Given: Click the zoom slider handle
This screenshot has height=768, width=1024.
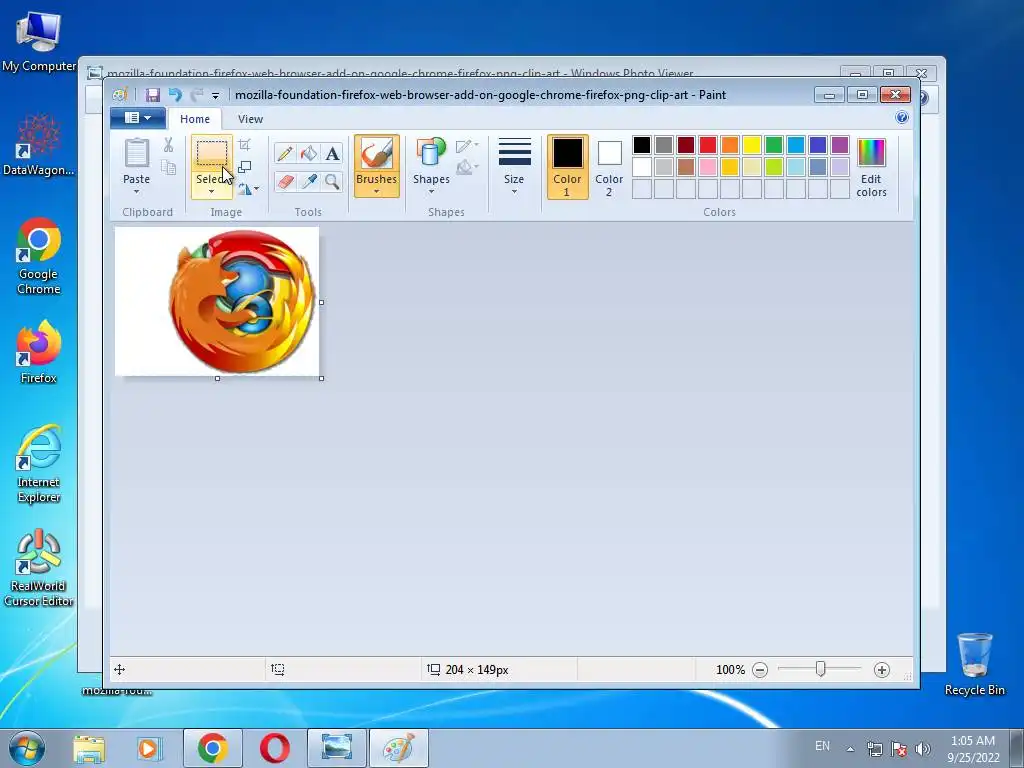Looking at the screenshot, I should (820, 669).
